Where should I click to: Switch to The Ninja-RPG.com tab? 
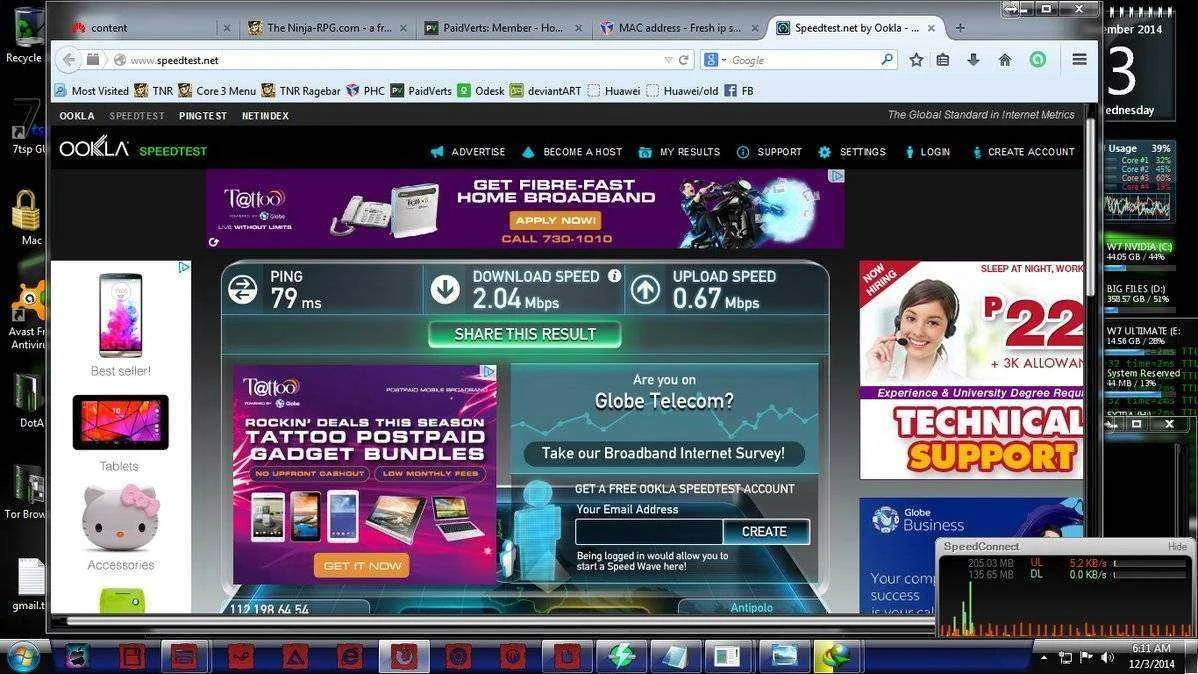coord(329,28)
